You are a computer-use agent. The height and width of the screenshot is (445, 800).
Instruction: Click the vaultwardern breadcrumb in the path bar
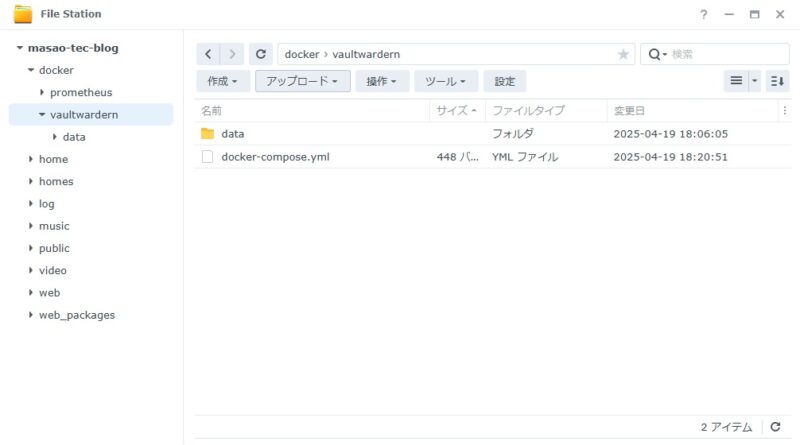(366, 54)
